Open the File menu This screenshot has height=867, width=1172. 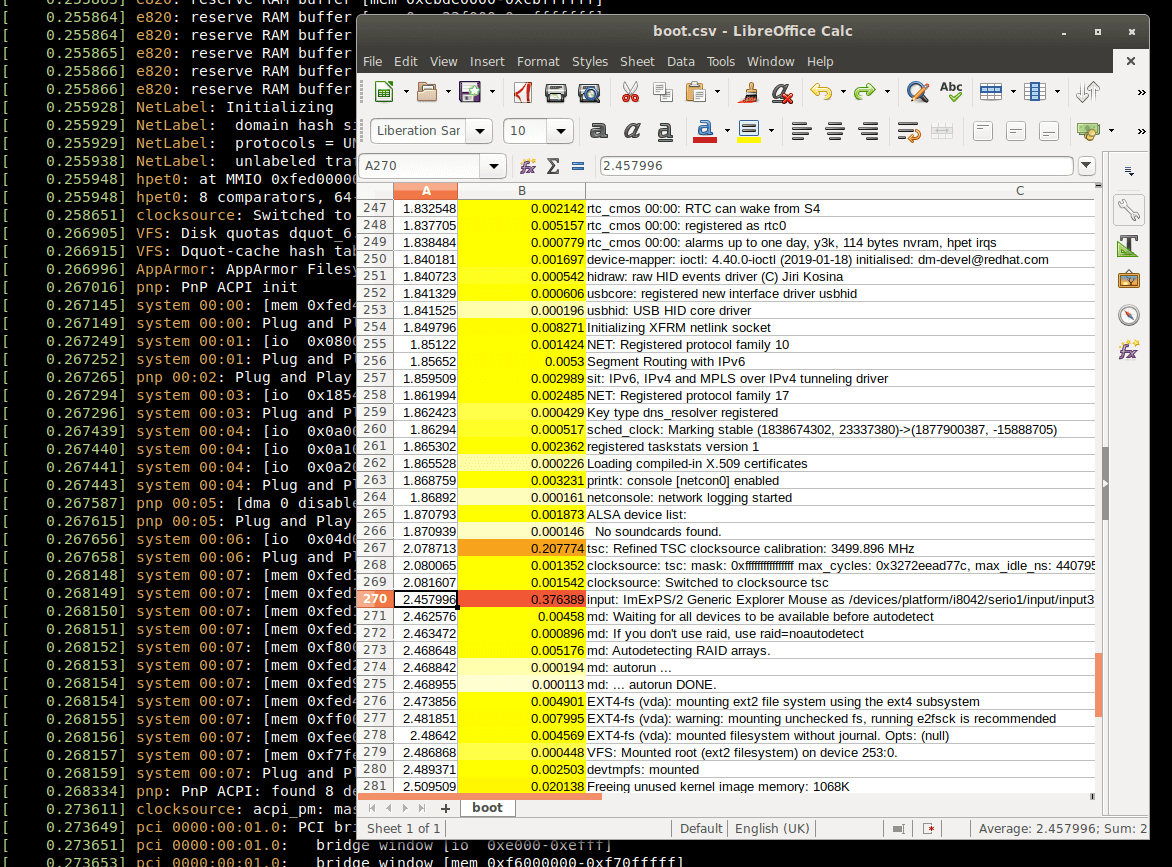coord(372,61)
